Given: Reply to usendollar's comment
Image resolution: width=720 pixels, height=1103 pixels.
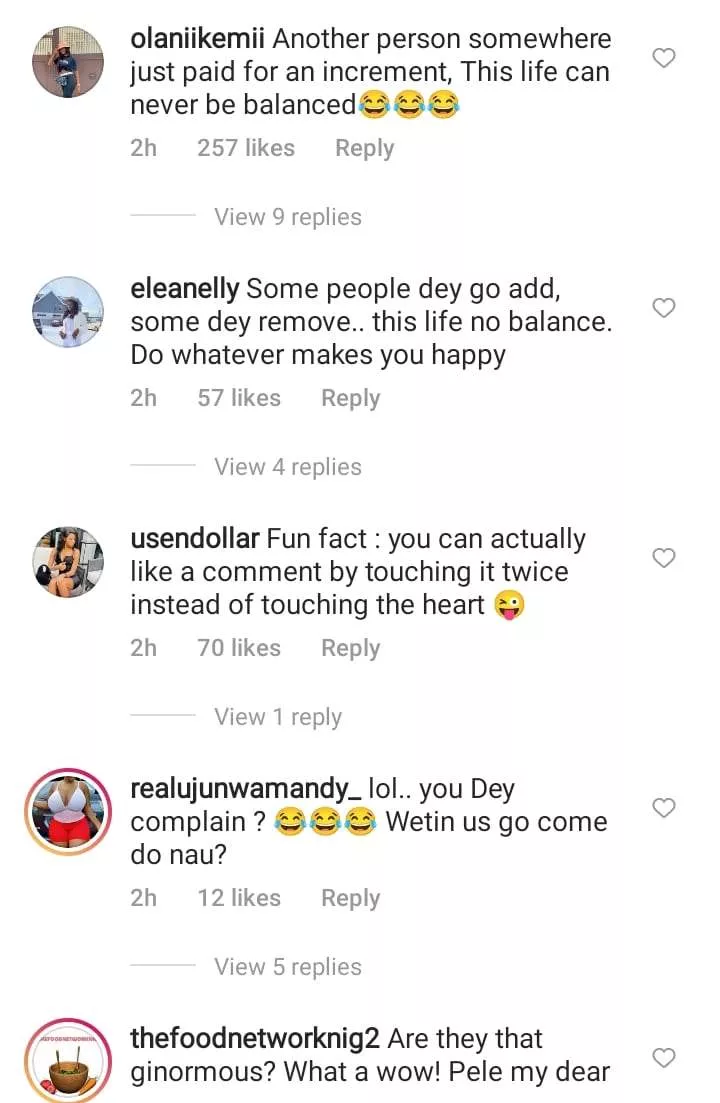Looking at the screenshot, I should pyautogui.click(x=350, y=648).
